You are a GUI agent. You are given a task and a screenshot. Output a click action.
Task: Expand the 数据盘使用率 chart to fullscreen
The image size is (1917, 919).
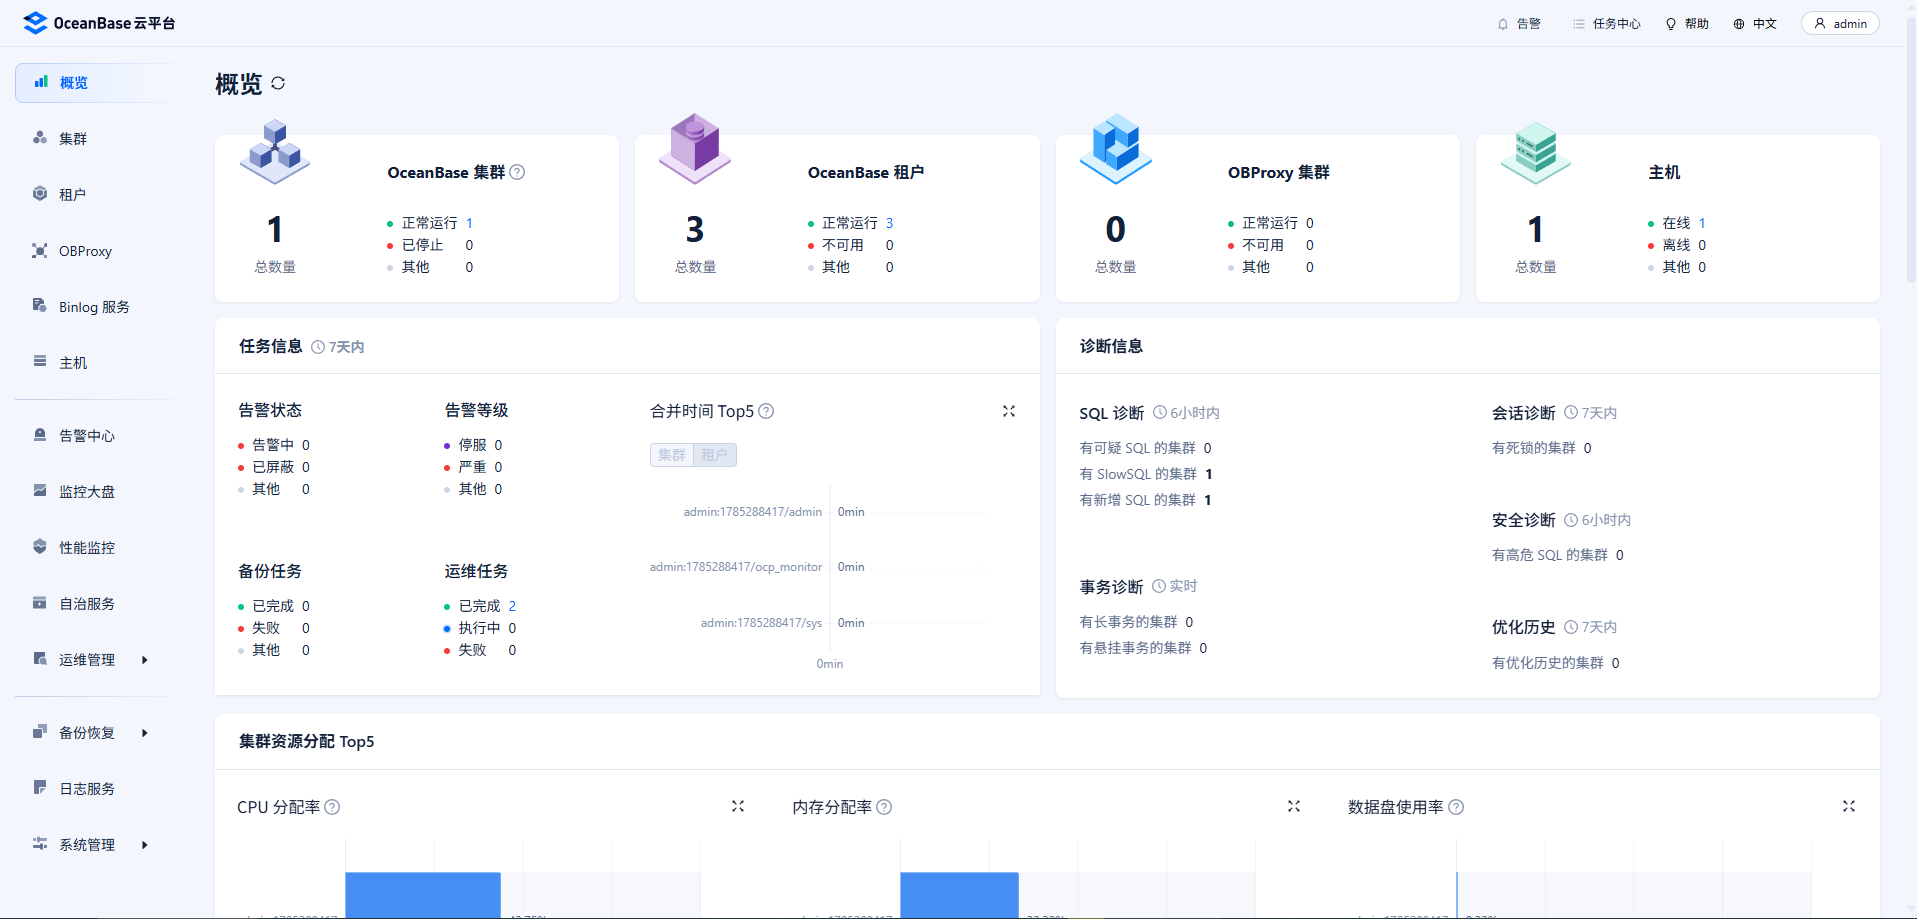[1849, 806]
